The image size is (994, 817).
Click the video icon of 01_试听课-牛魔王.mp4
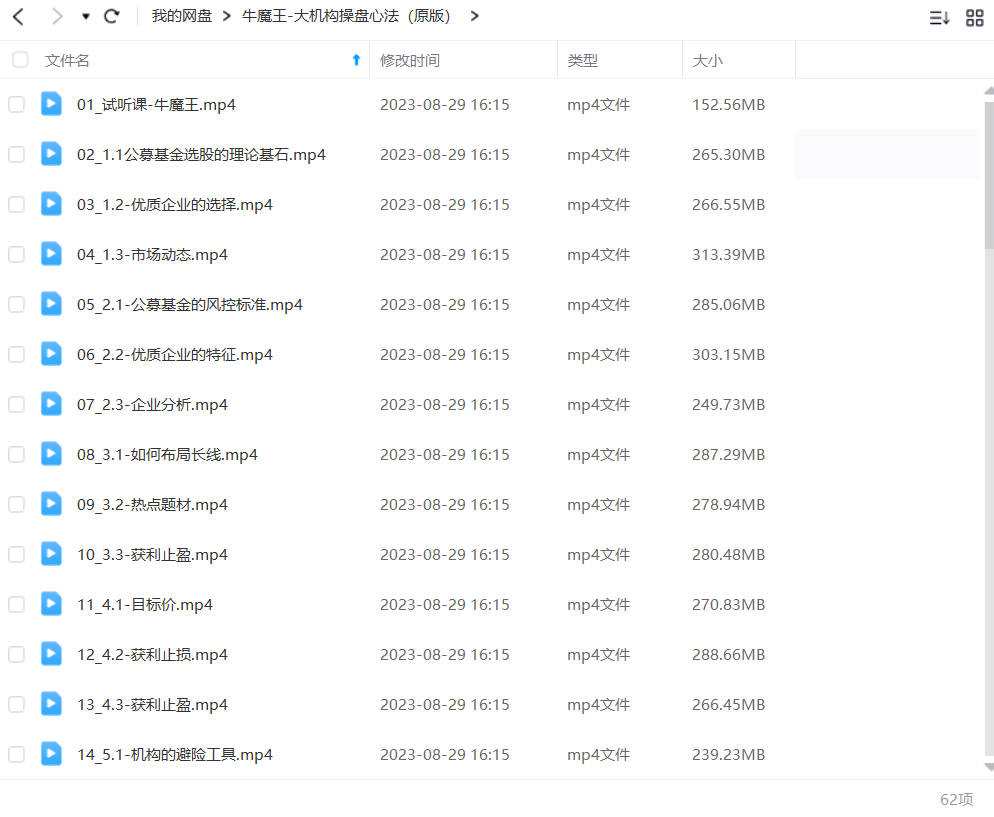pos(51,103)
